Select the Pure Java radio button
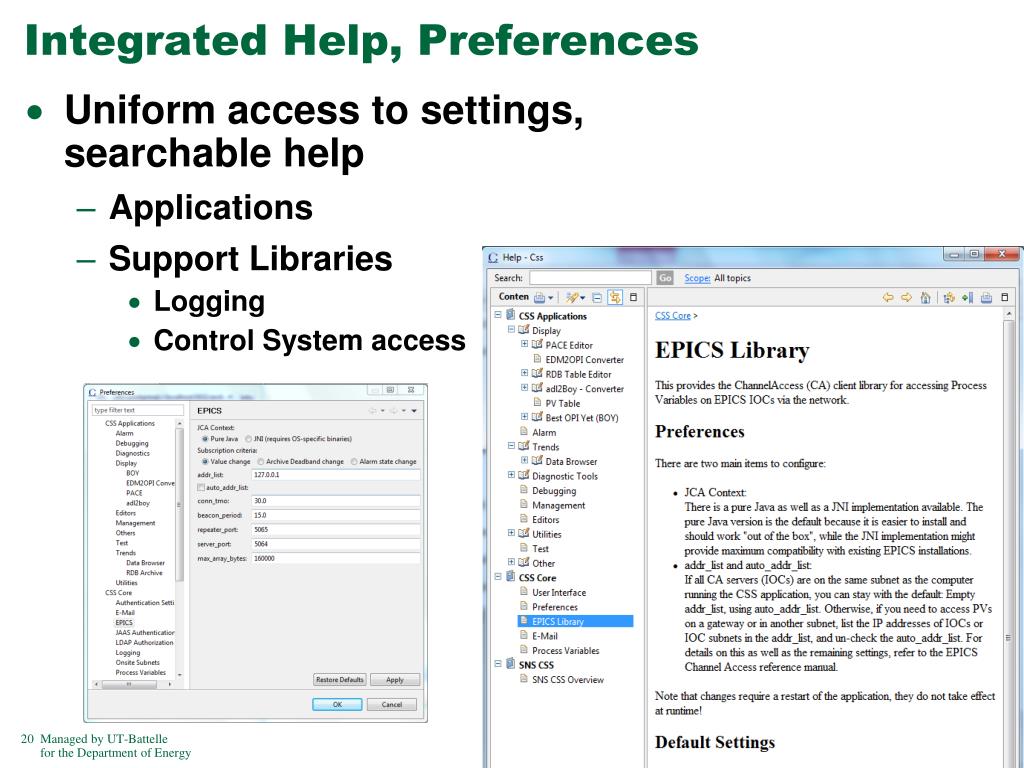1024x768 pixels. [x=205, y=439]
